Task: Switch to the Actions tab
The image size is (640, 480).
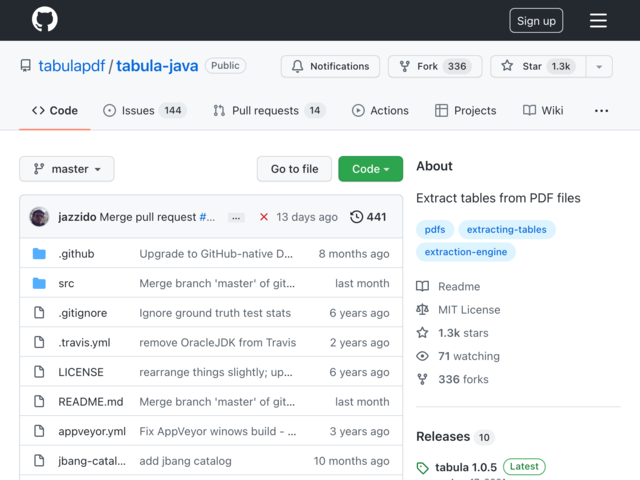Action: point(380,111)
